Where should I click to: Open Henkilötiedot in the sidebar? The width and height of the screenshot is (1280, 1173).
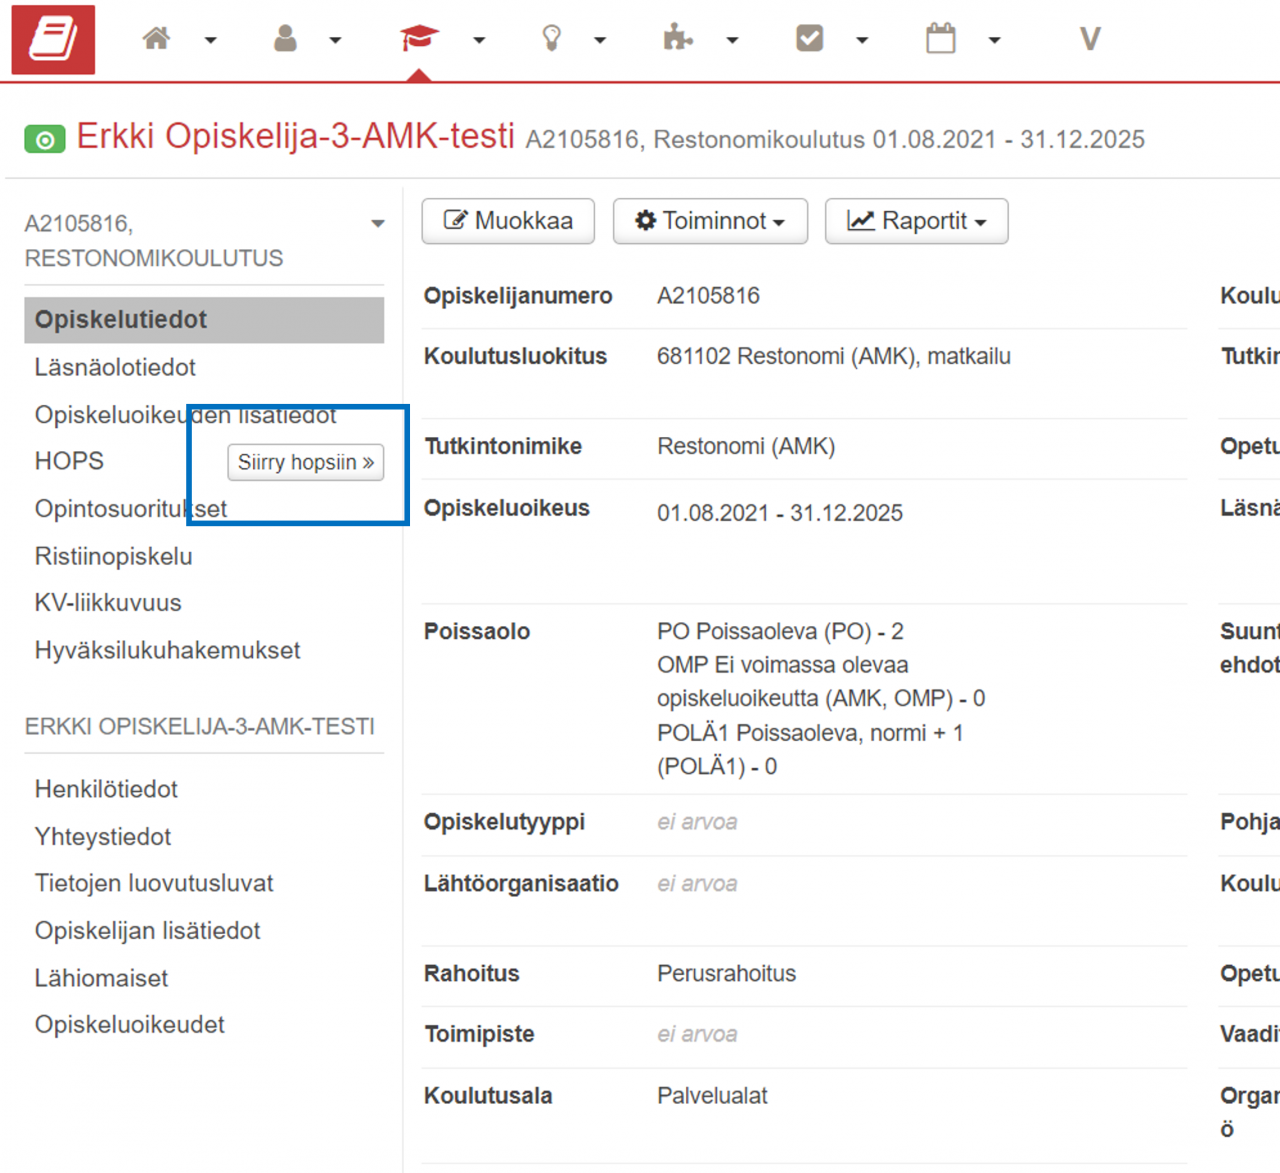pos(106,790)
